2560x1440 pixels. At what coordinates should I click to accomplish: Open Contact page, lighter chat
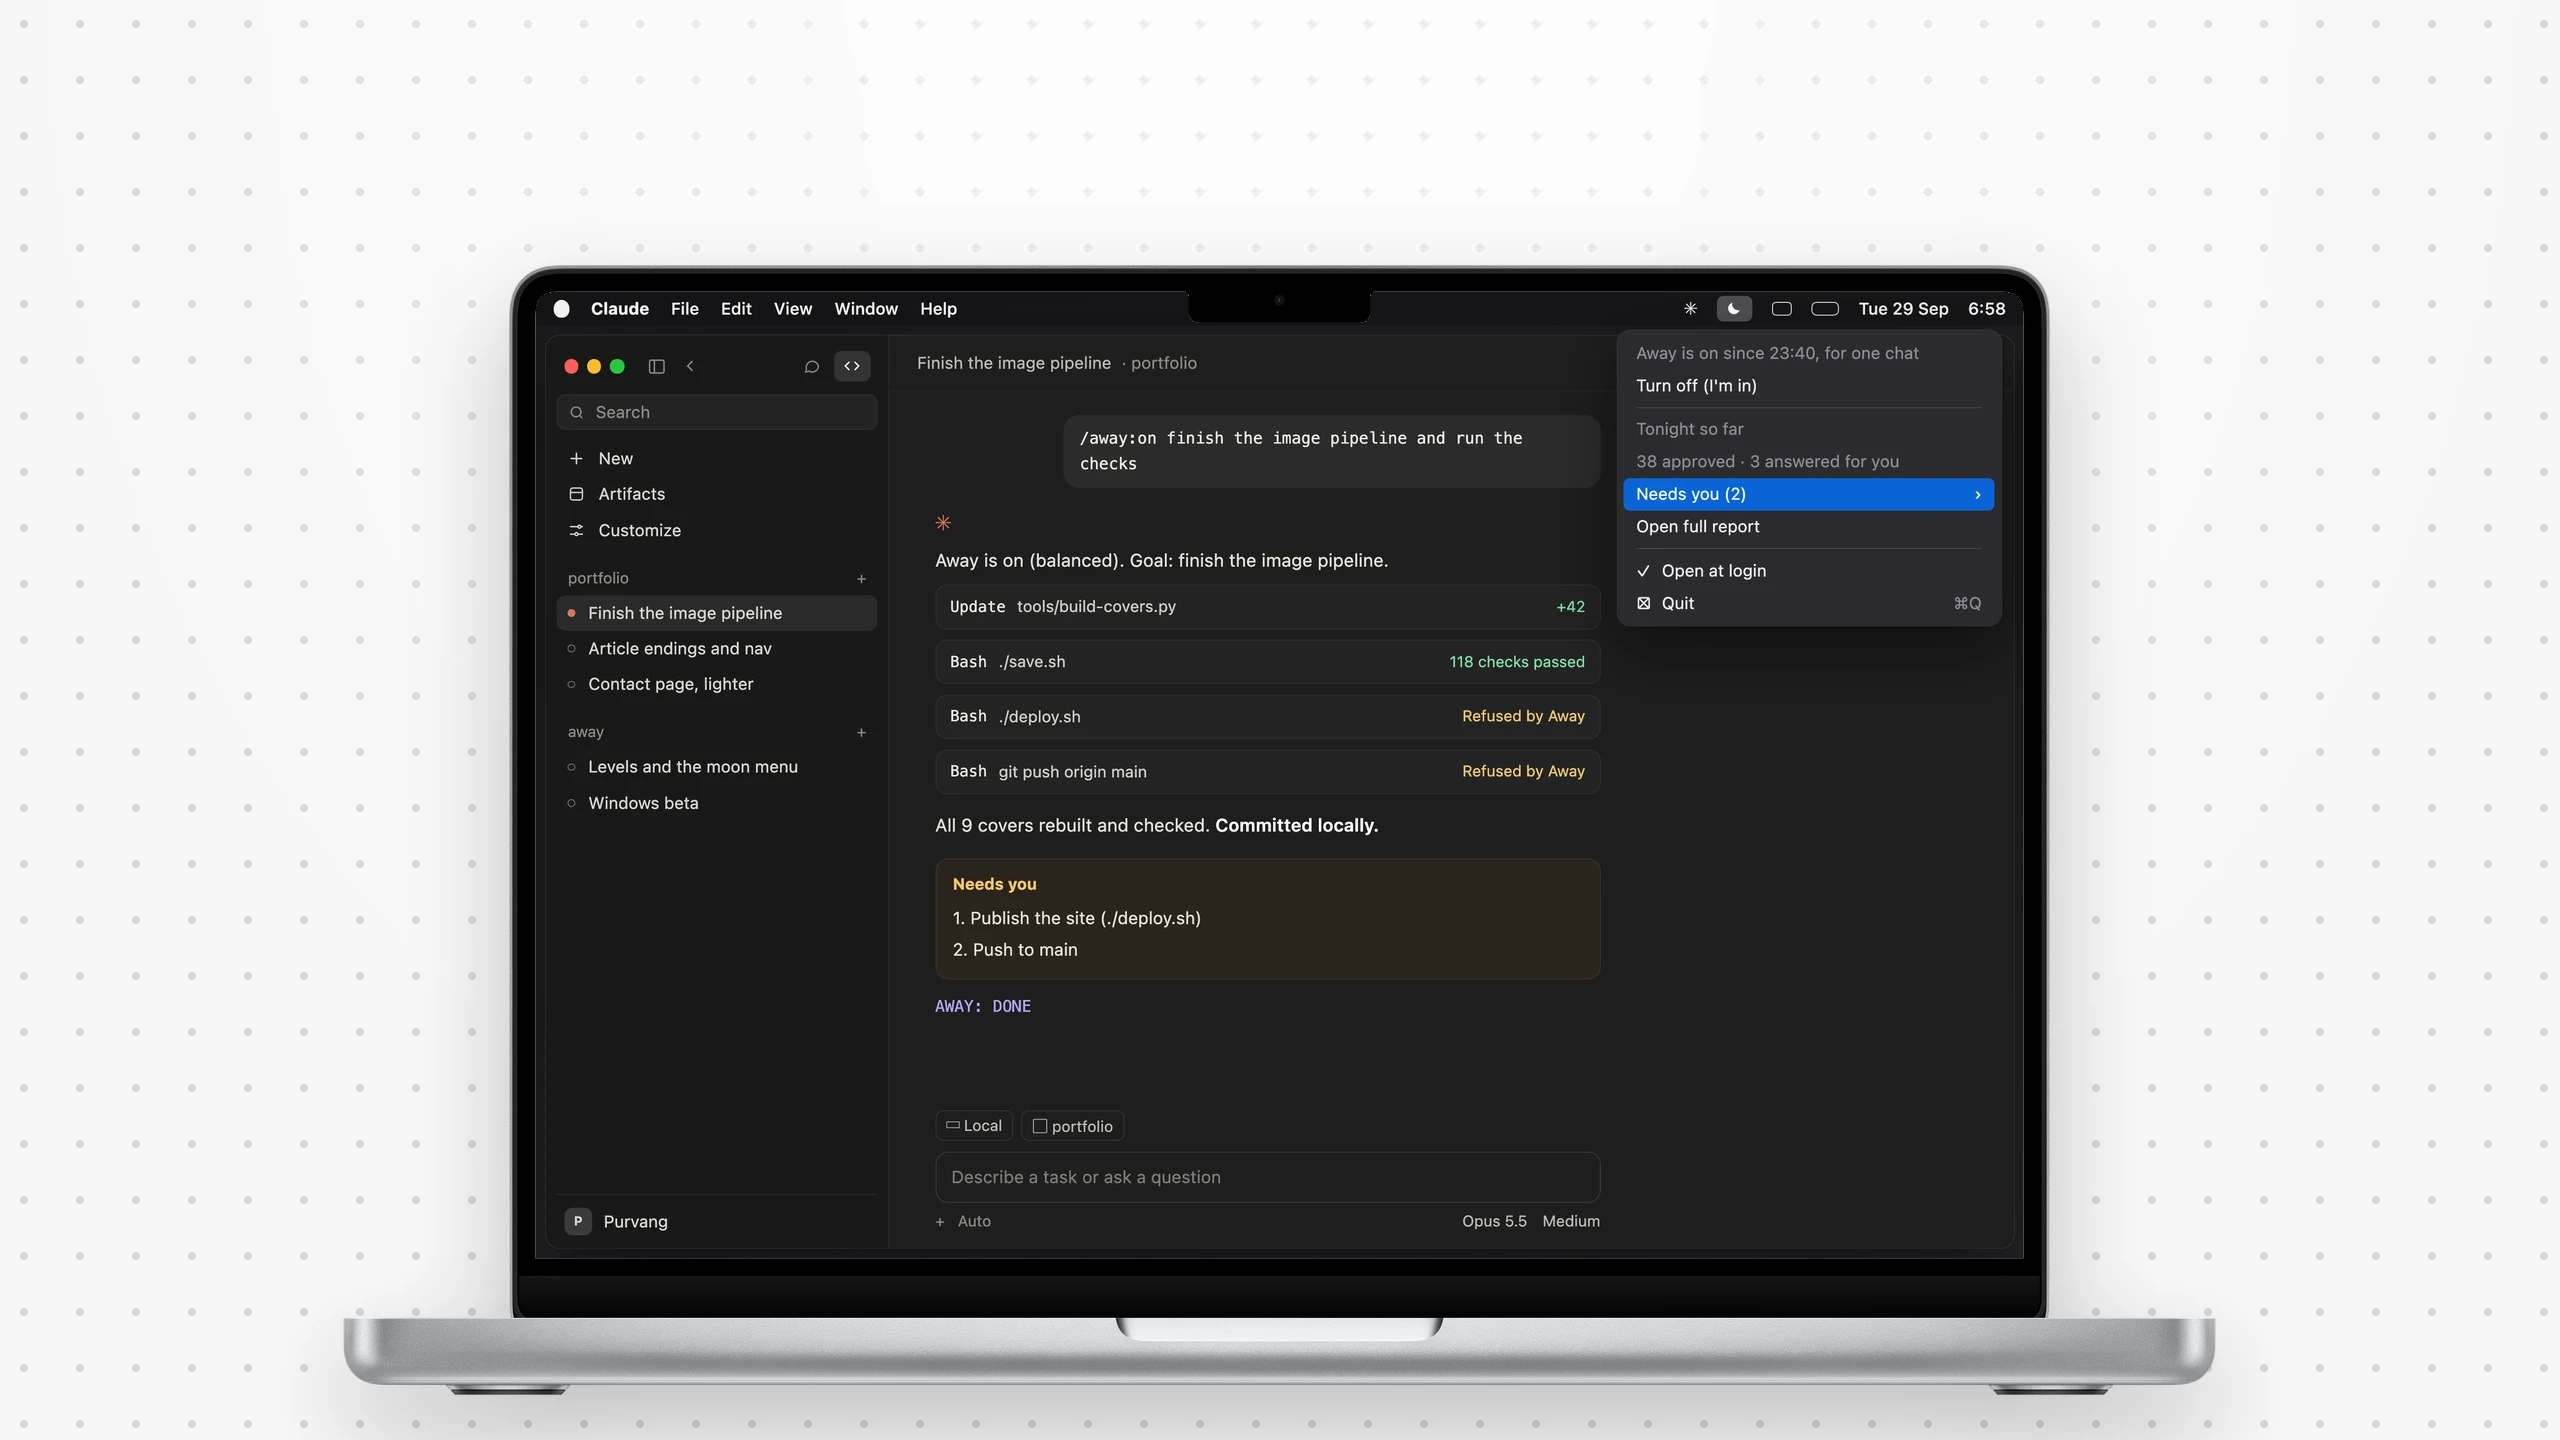point(717,684)
